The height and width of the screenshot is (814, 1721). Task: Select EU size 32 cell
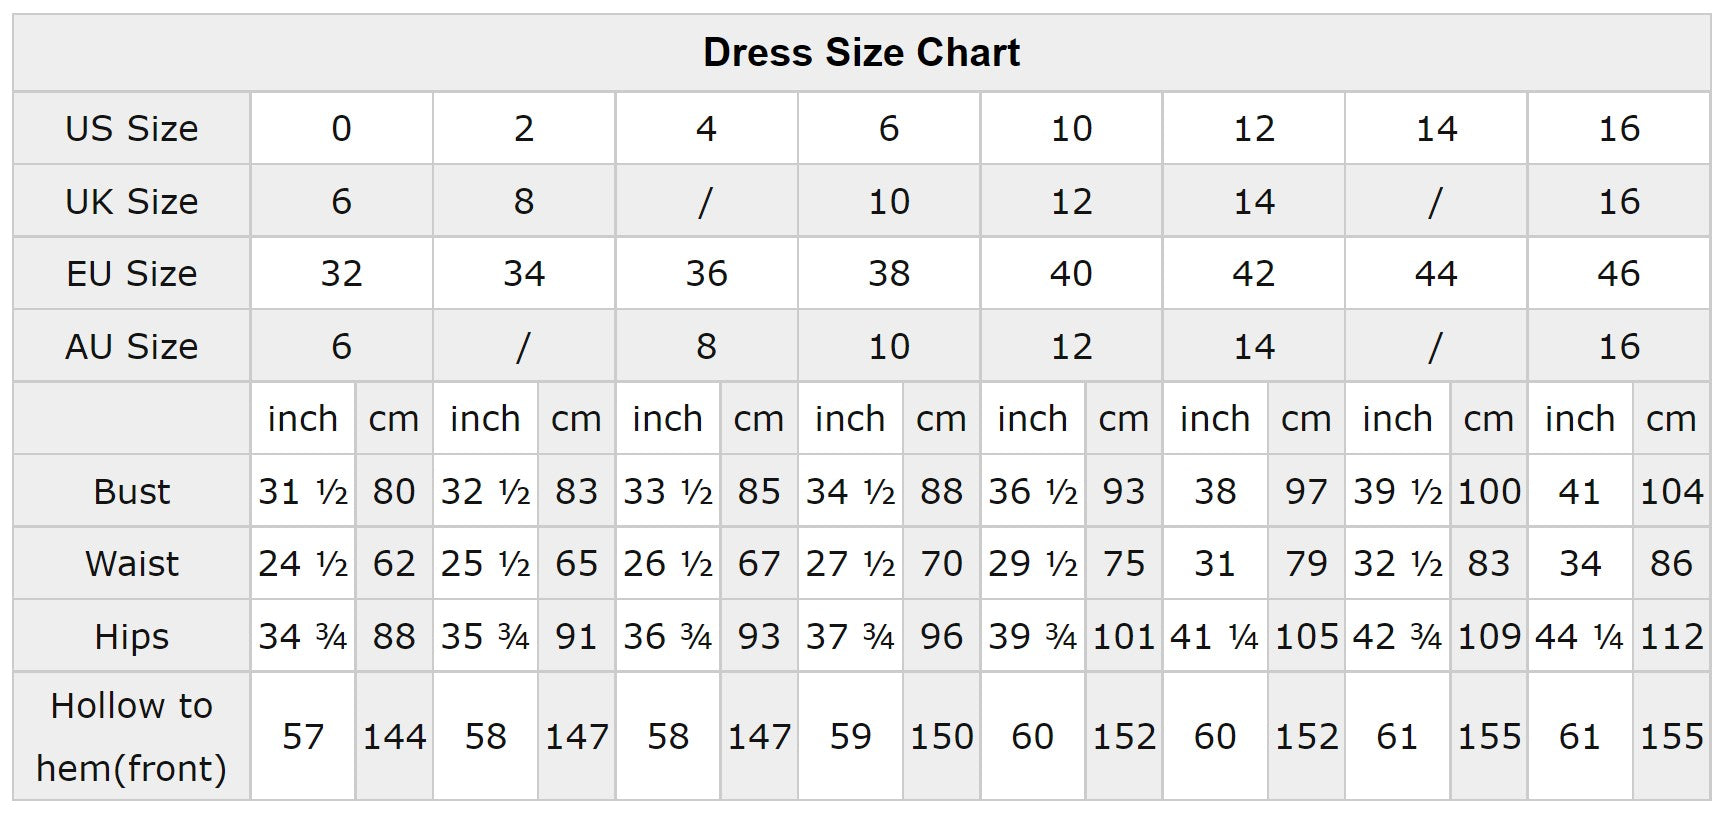pos(341,274)
